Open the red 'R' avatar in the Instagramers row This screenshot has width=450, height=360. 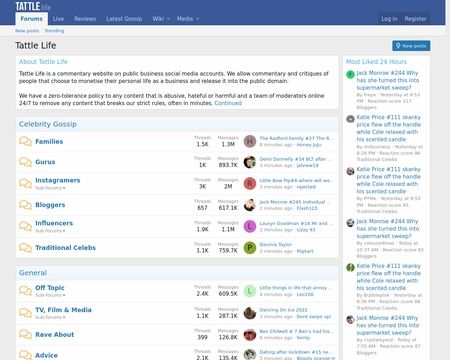[x=250, y=183]
